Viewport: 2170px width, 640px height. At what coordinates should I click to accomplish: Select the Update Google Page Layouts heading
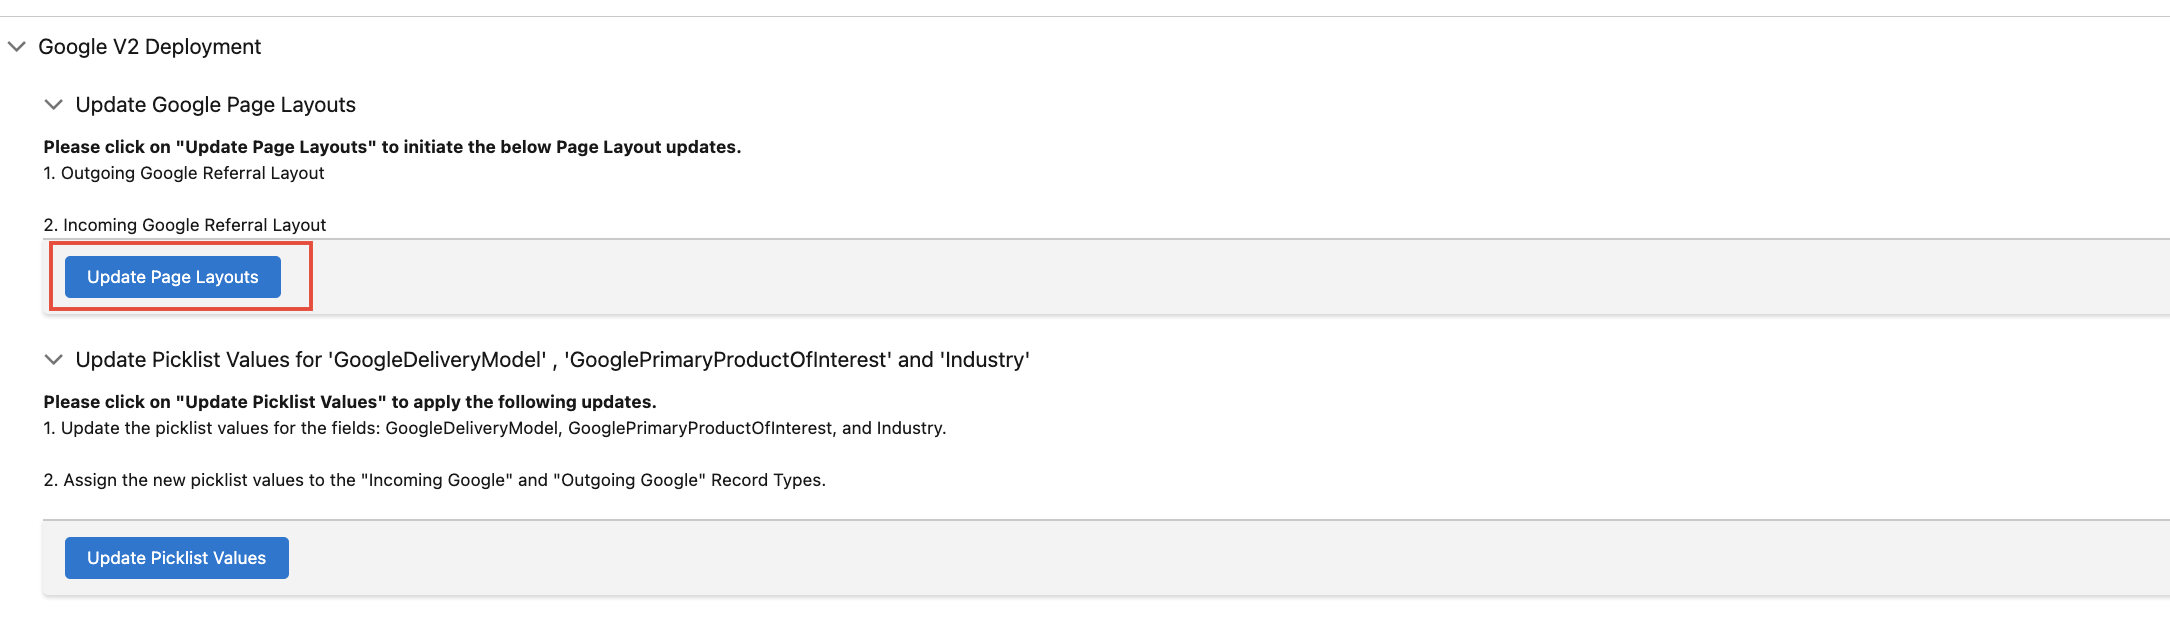[216, 105]
